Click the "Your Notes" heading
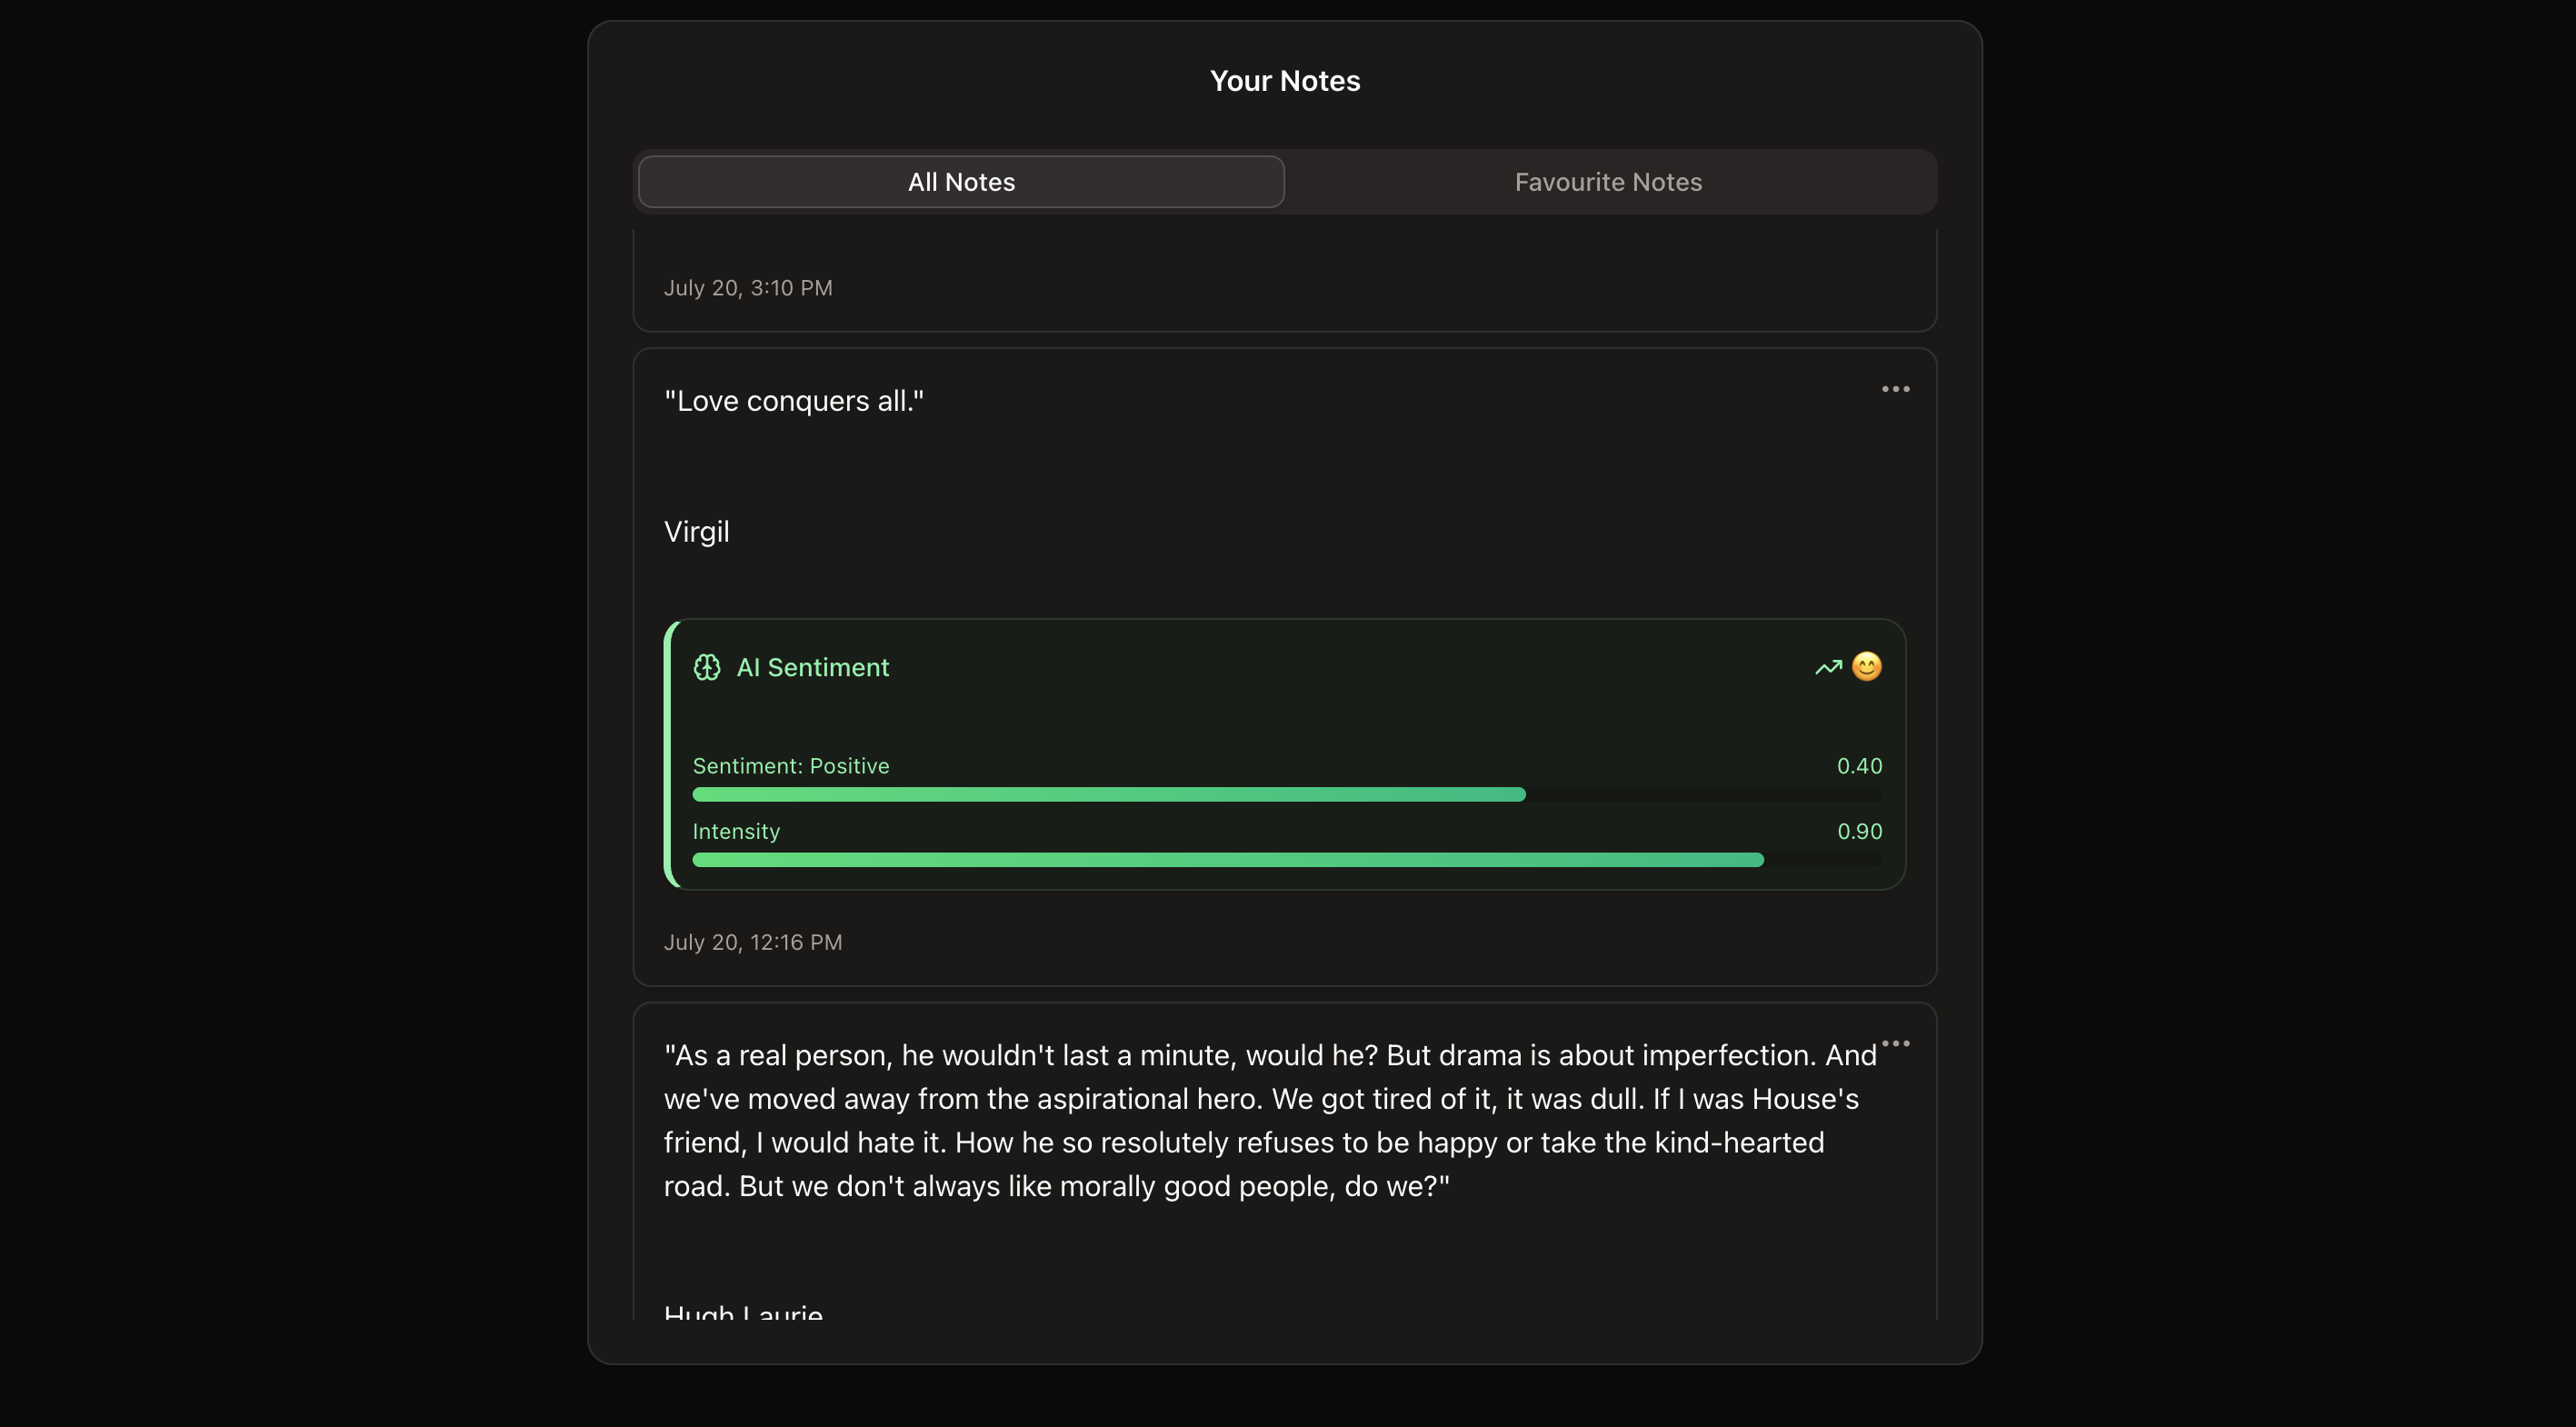2576x1427 pixels. [x=1285, y=81]
